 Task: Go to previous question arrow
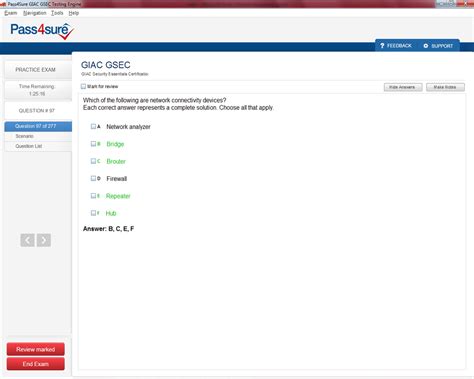(27, 240)
